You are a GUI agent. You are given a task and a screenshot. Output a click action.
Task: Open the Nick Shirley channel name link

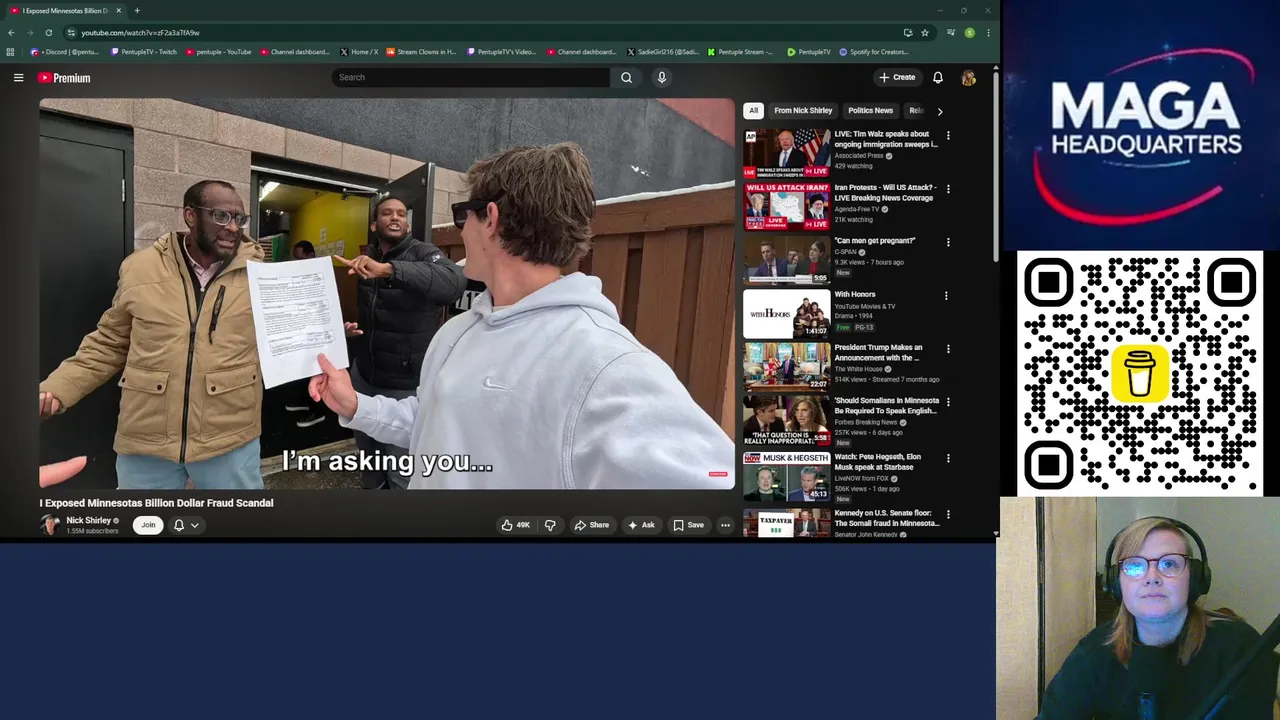[88, 520]
